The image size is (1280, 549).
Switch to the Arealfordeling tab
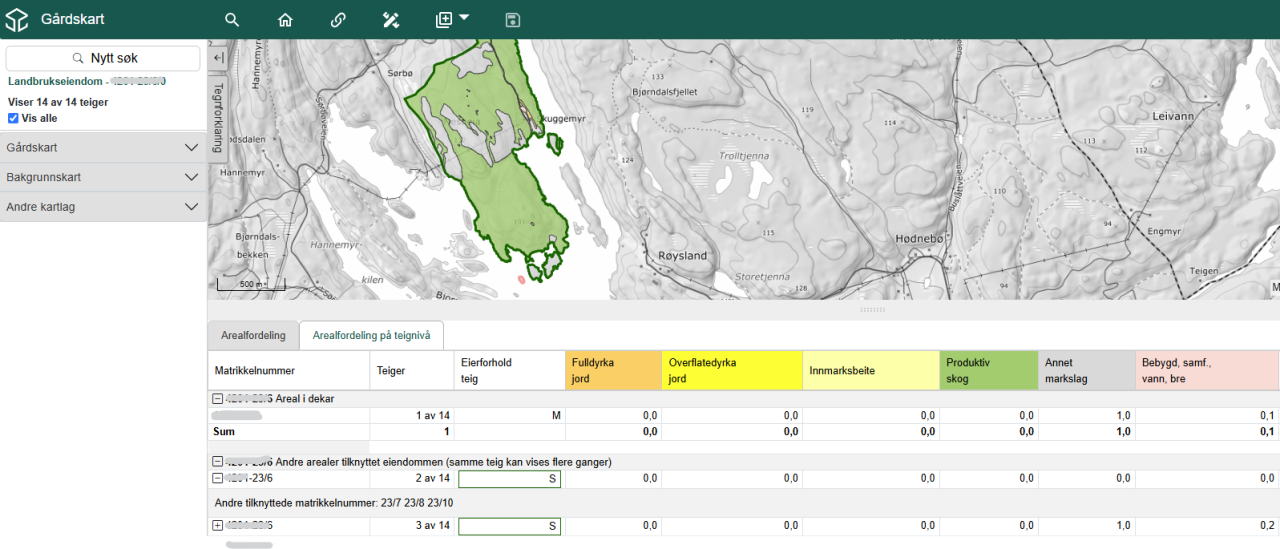[x=253, y=336]
